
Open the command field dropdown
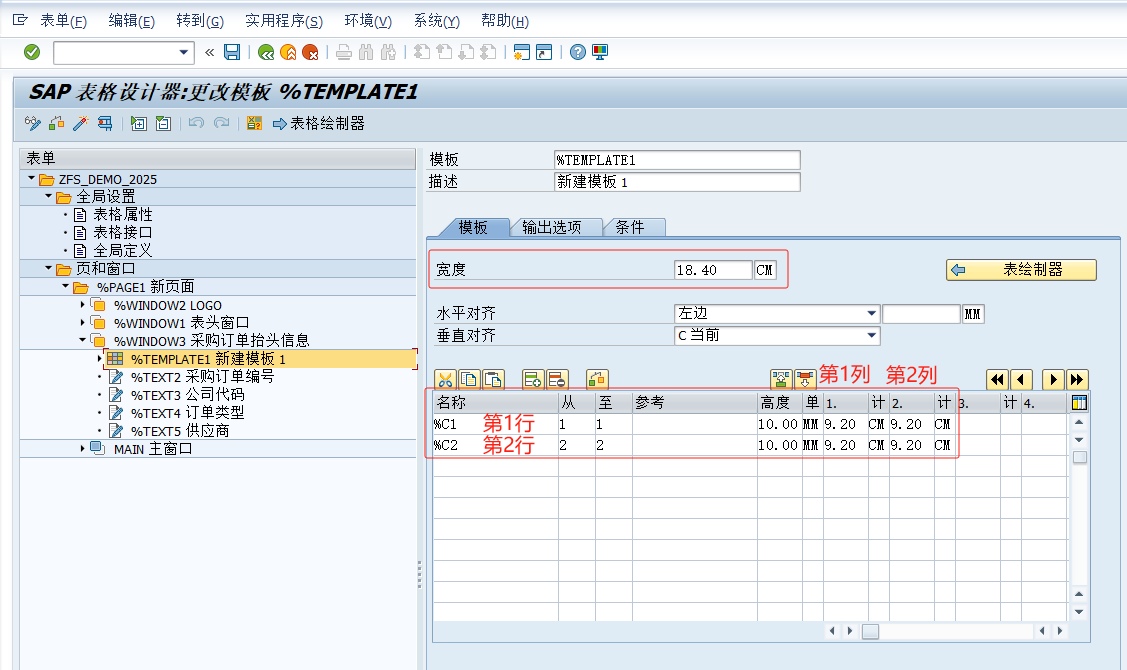(184, 52)
